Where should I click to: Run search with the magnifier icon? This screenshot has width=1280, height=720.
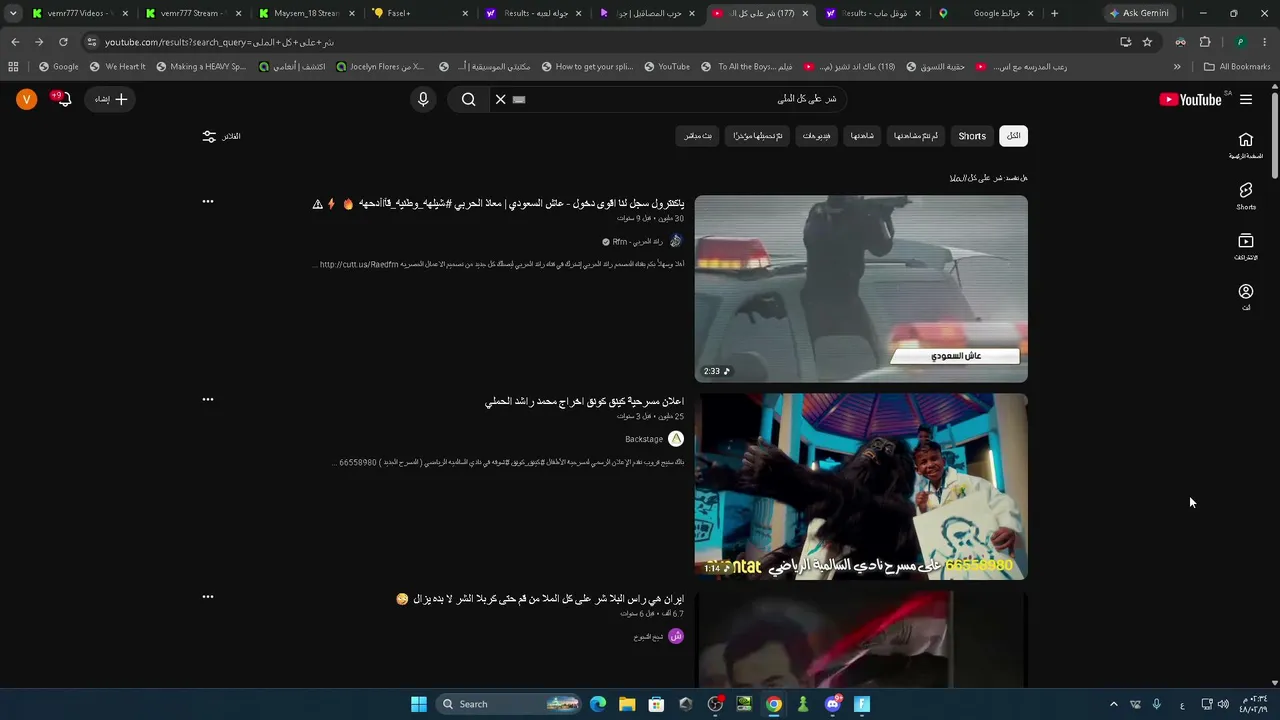click(468, 99)
